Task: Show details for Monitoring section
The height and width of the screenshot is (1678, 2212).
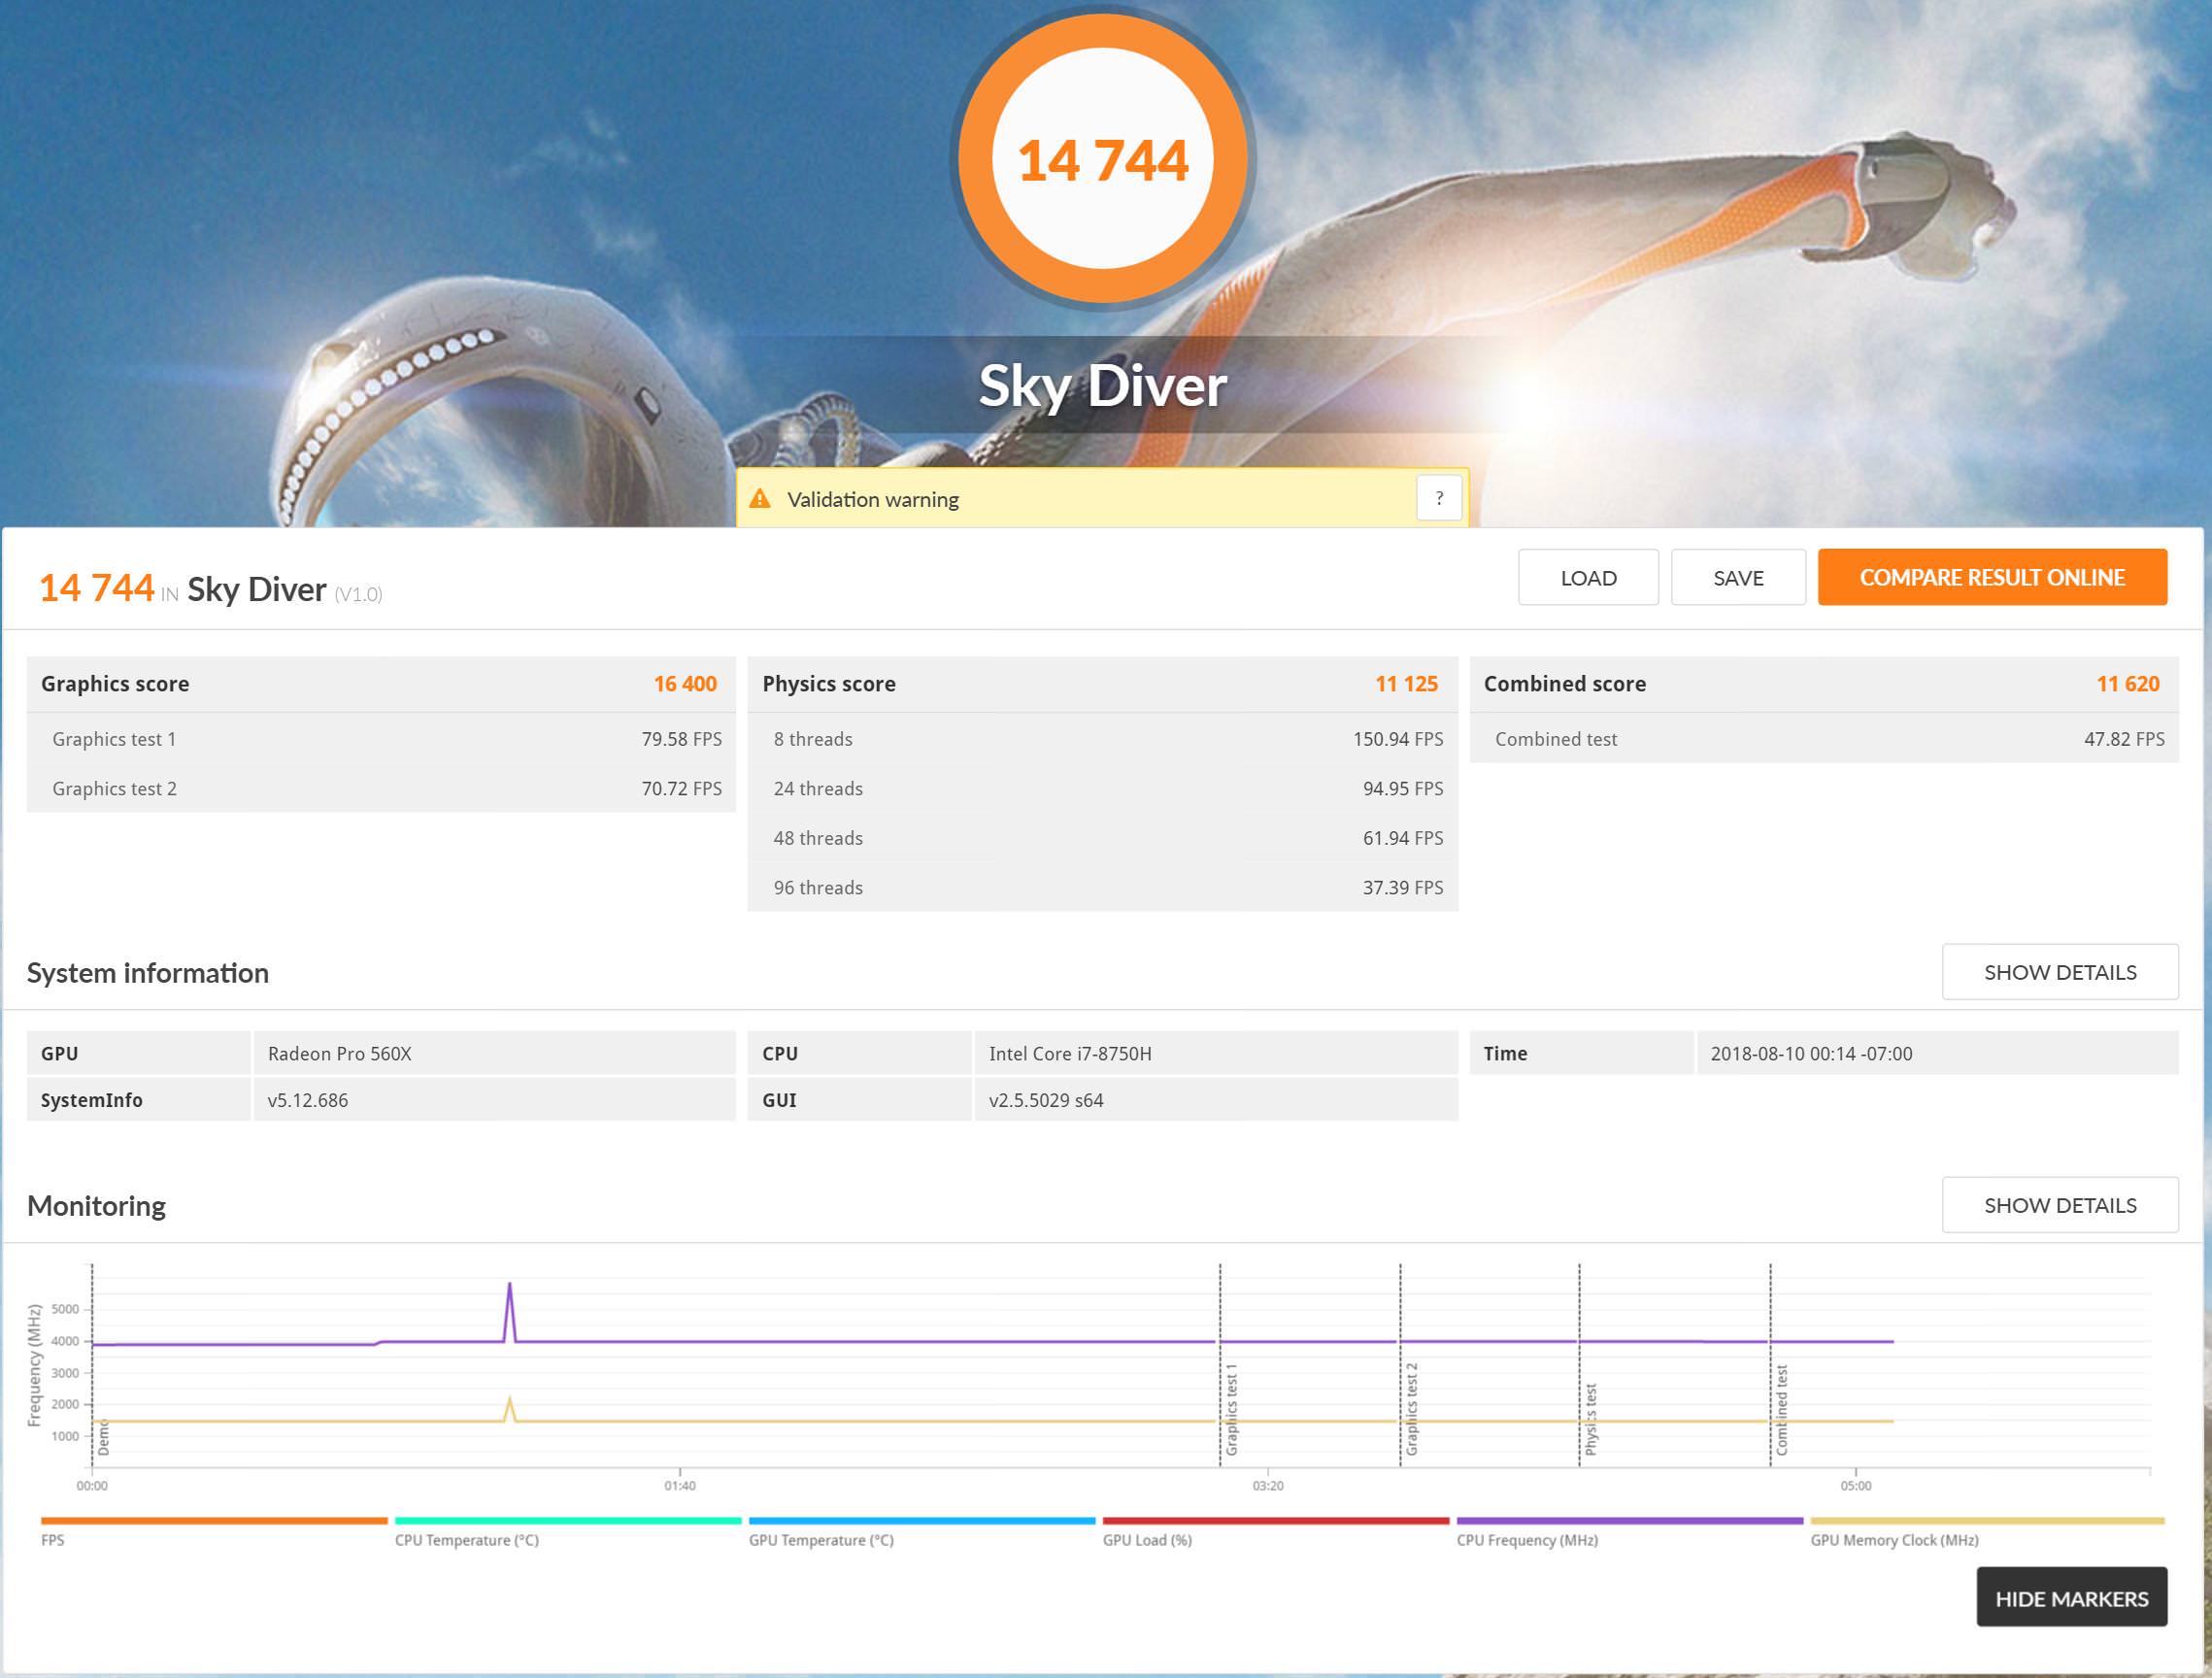Action: tap(2059, 1205)
